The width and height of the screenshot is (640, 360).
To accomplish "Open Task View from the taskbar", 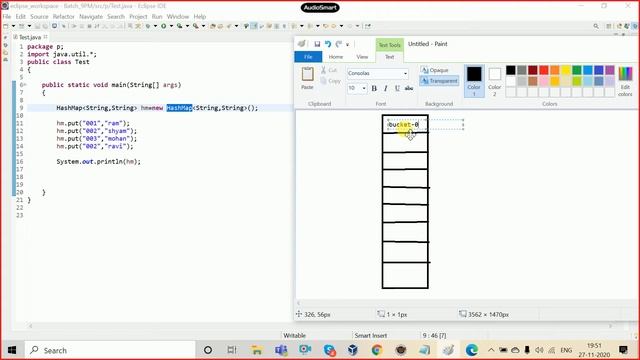I will coord(232,350).
